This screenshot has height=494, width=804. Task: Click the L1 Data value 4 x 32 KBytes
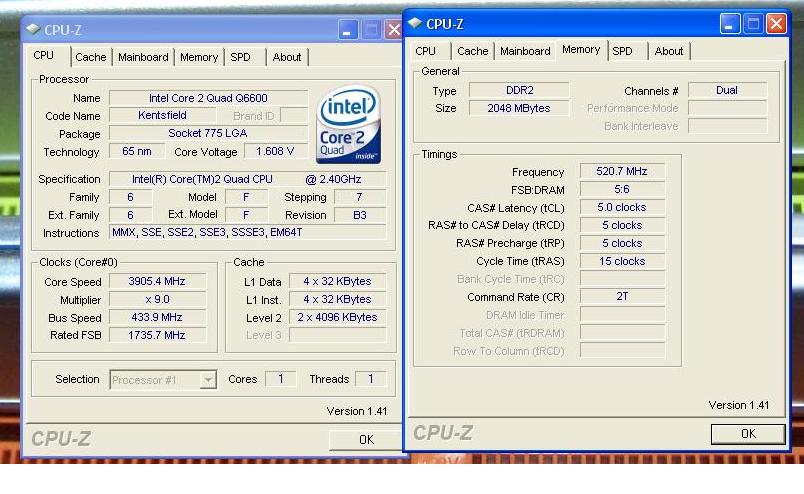(337, 281)
